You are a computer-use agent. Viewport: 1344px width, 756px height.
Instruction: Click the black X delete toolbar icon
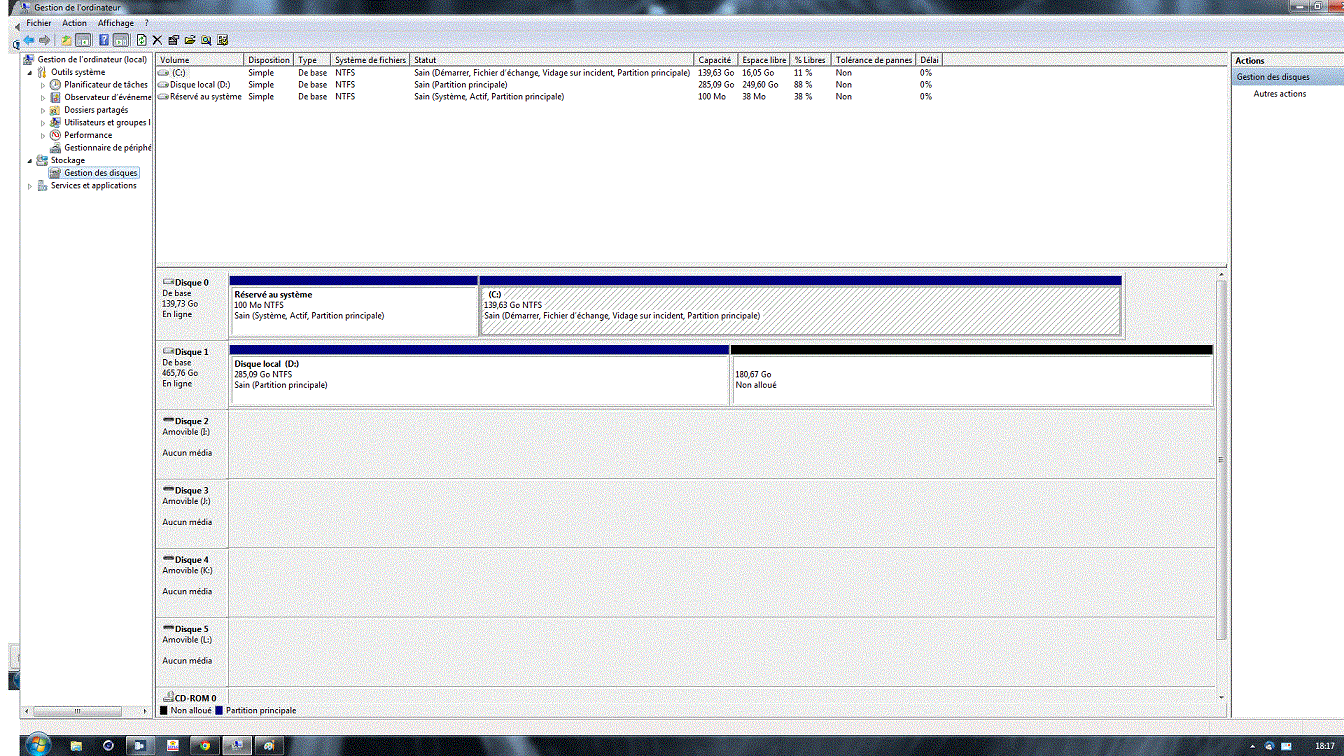click(x=157, y=40)
